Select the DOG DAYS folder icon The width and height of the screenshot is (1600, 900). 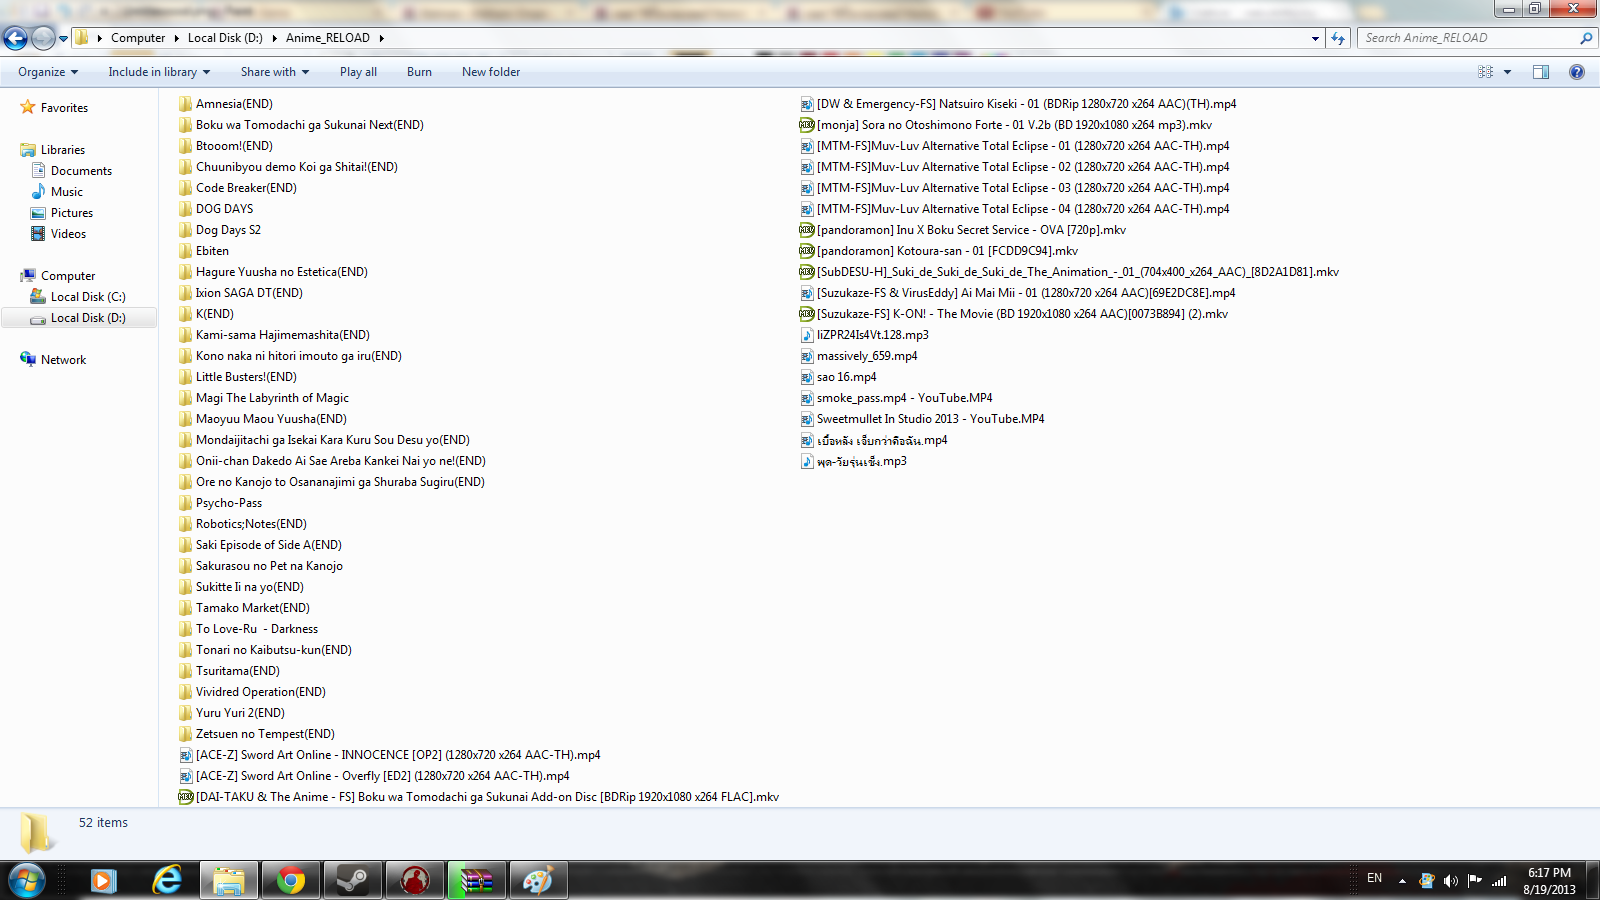(186, 209)
